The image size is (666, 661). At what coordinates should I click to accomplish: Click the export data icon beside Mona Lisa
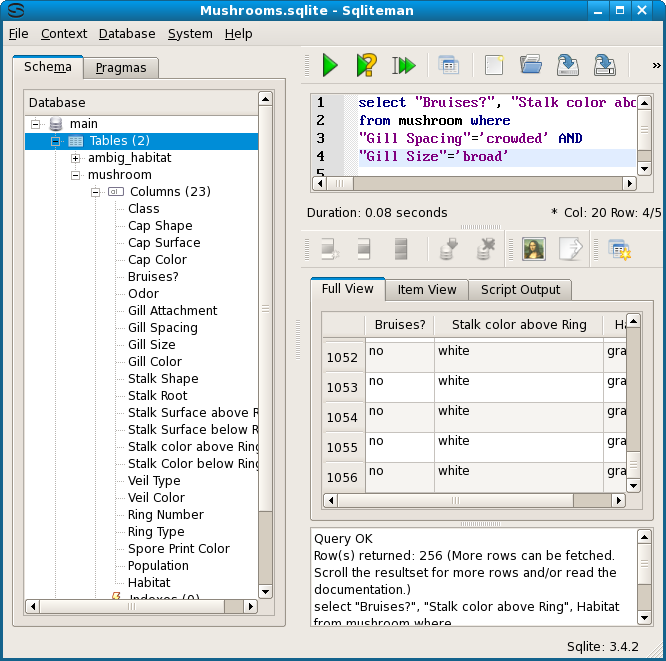[570, 249]
